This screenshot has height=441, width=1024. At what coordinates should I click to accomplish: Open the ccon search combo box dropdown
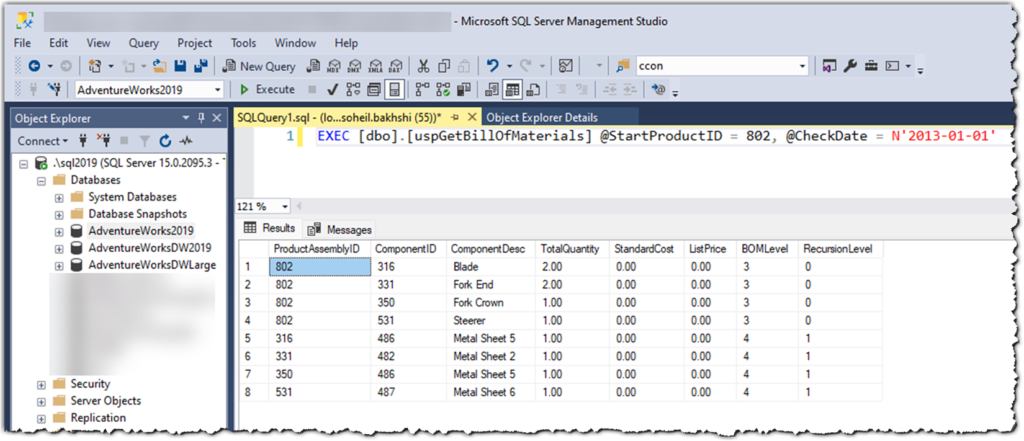(x=803, y=66)
